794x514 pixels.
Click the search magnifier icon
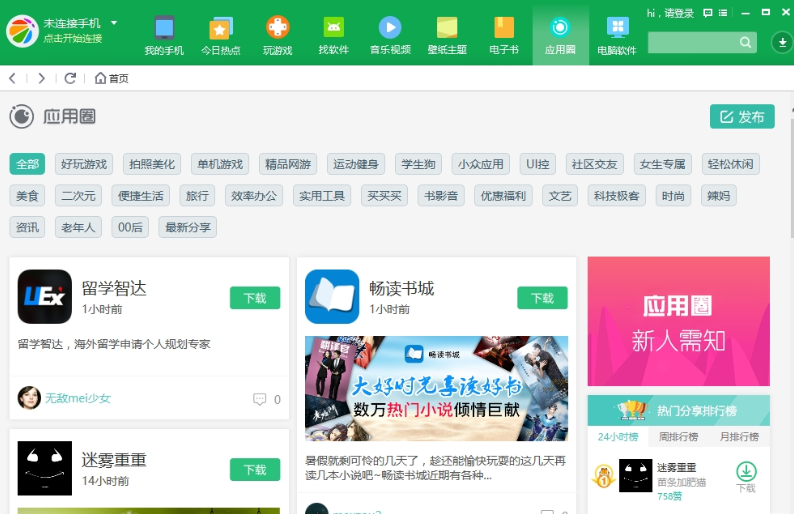coord(745,43)
